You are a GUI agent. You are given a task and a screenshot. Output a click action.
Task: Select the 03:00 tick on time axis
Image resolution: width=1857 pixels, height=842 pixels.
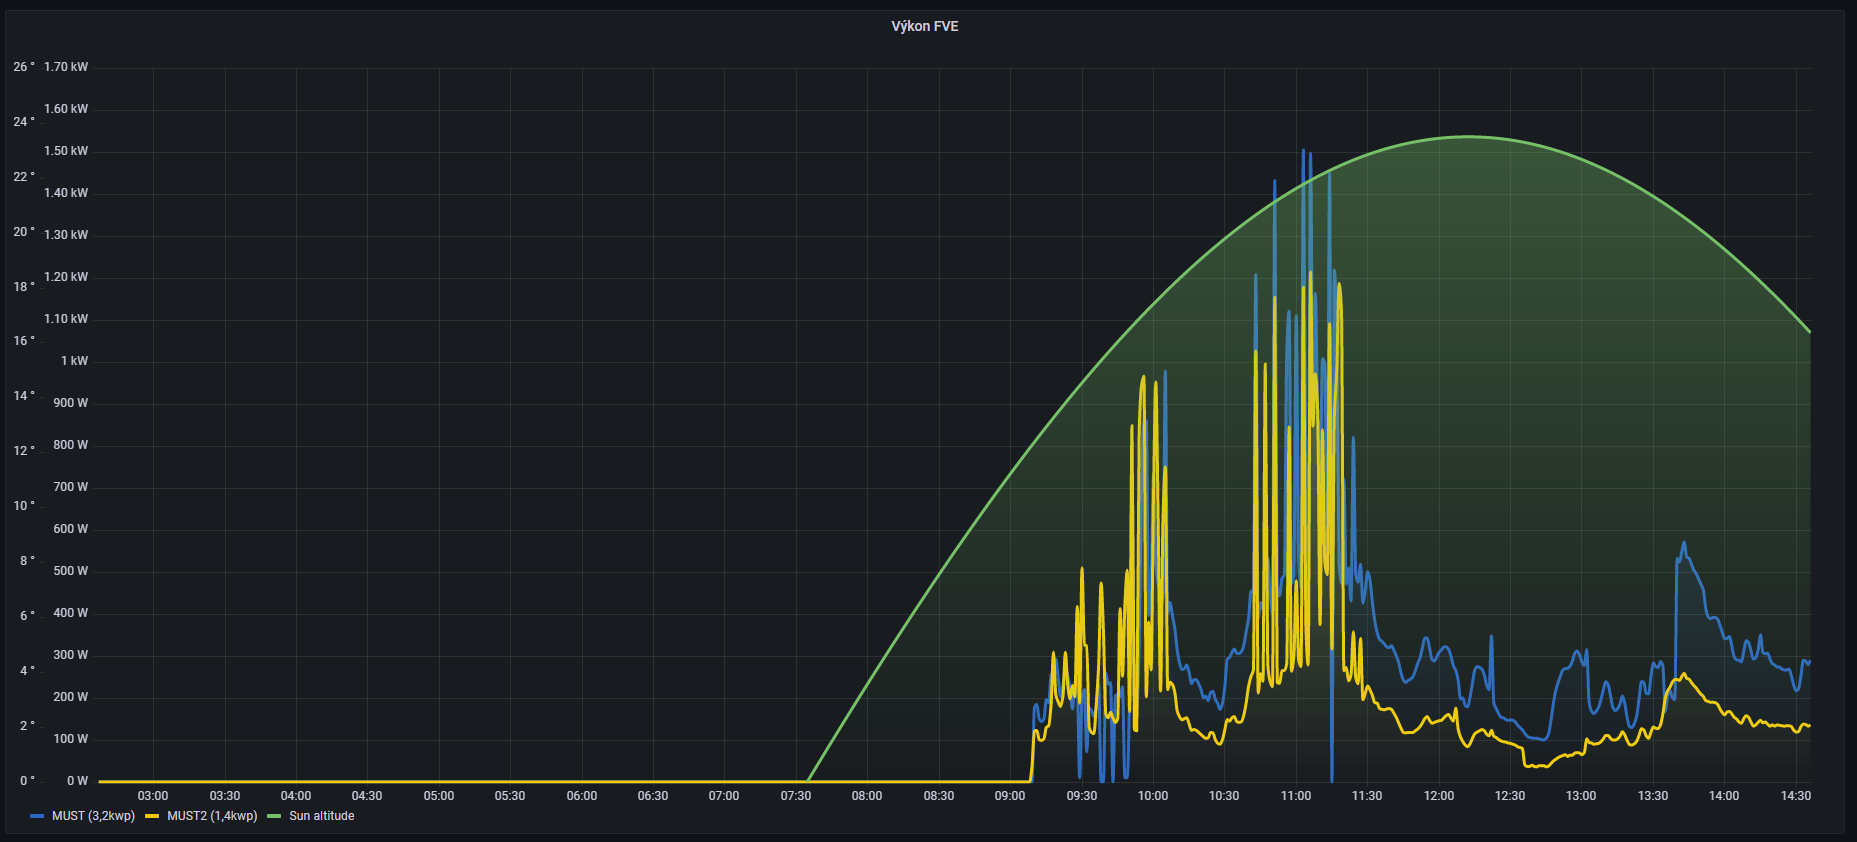(x=153, y=796)
